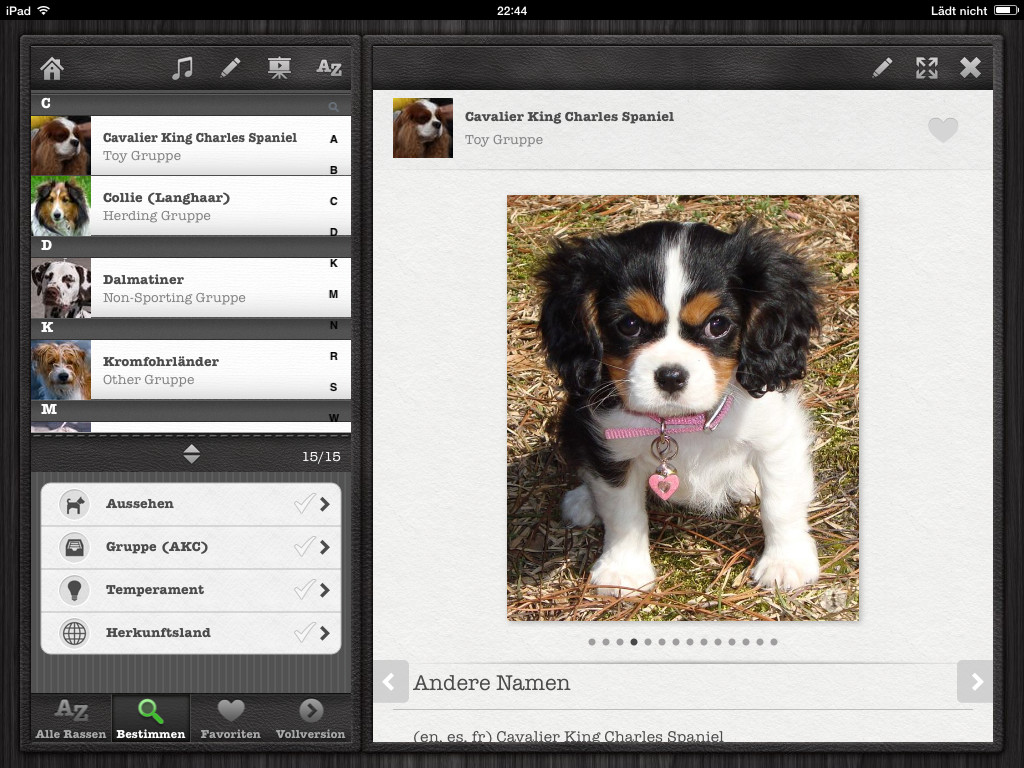Tap the 22:44 clock in status bar
The height and width of the screenshot is (768, 1024).
(x=512, y=10)
